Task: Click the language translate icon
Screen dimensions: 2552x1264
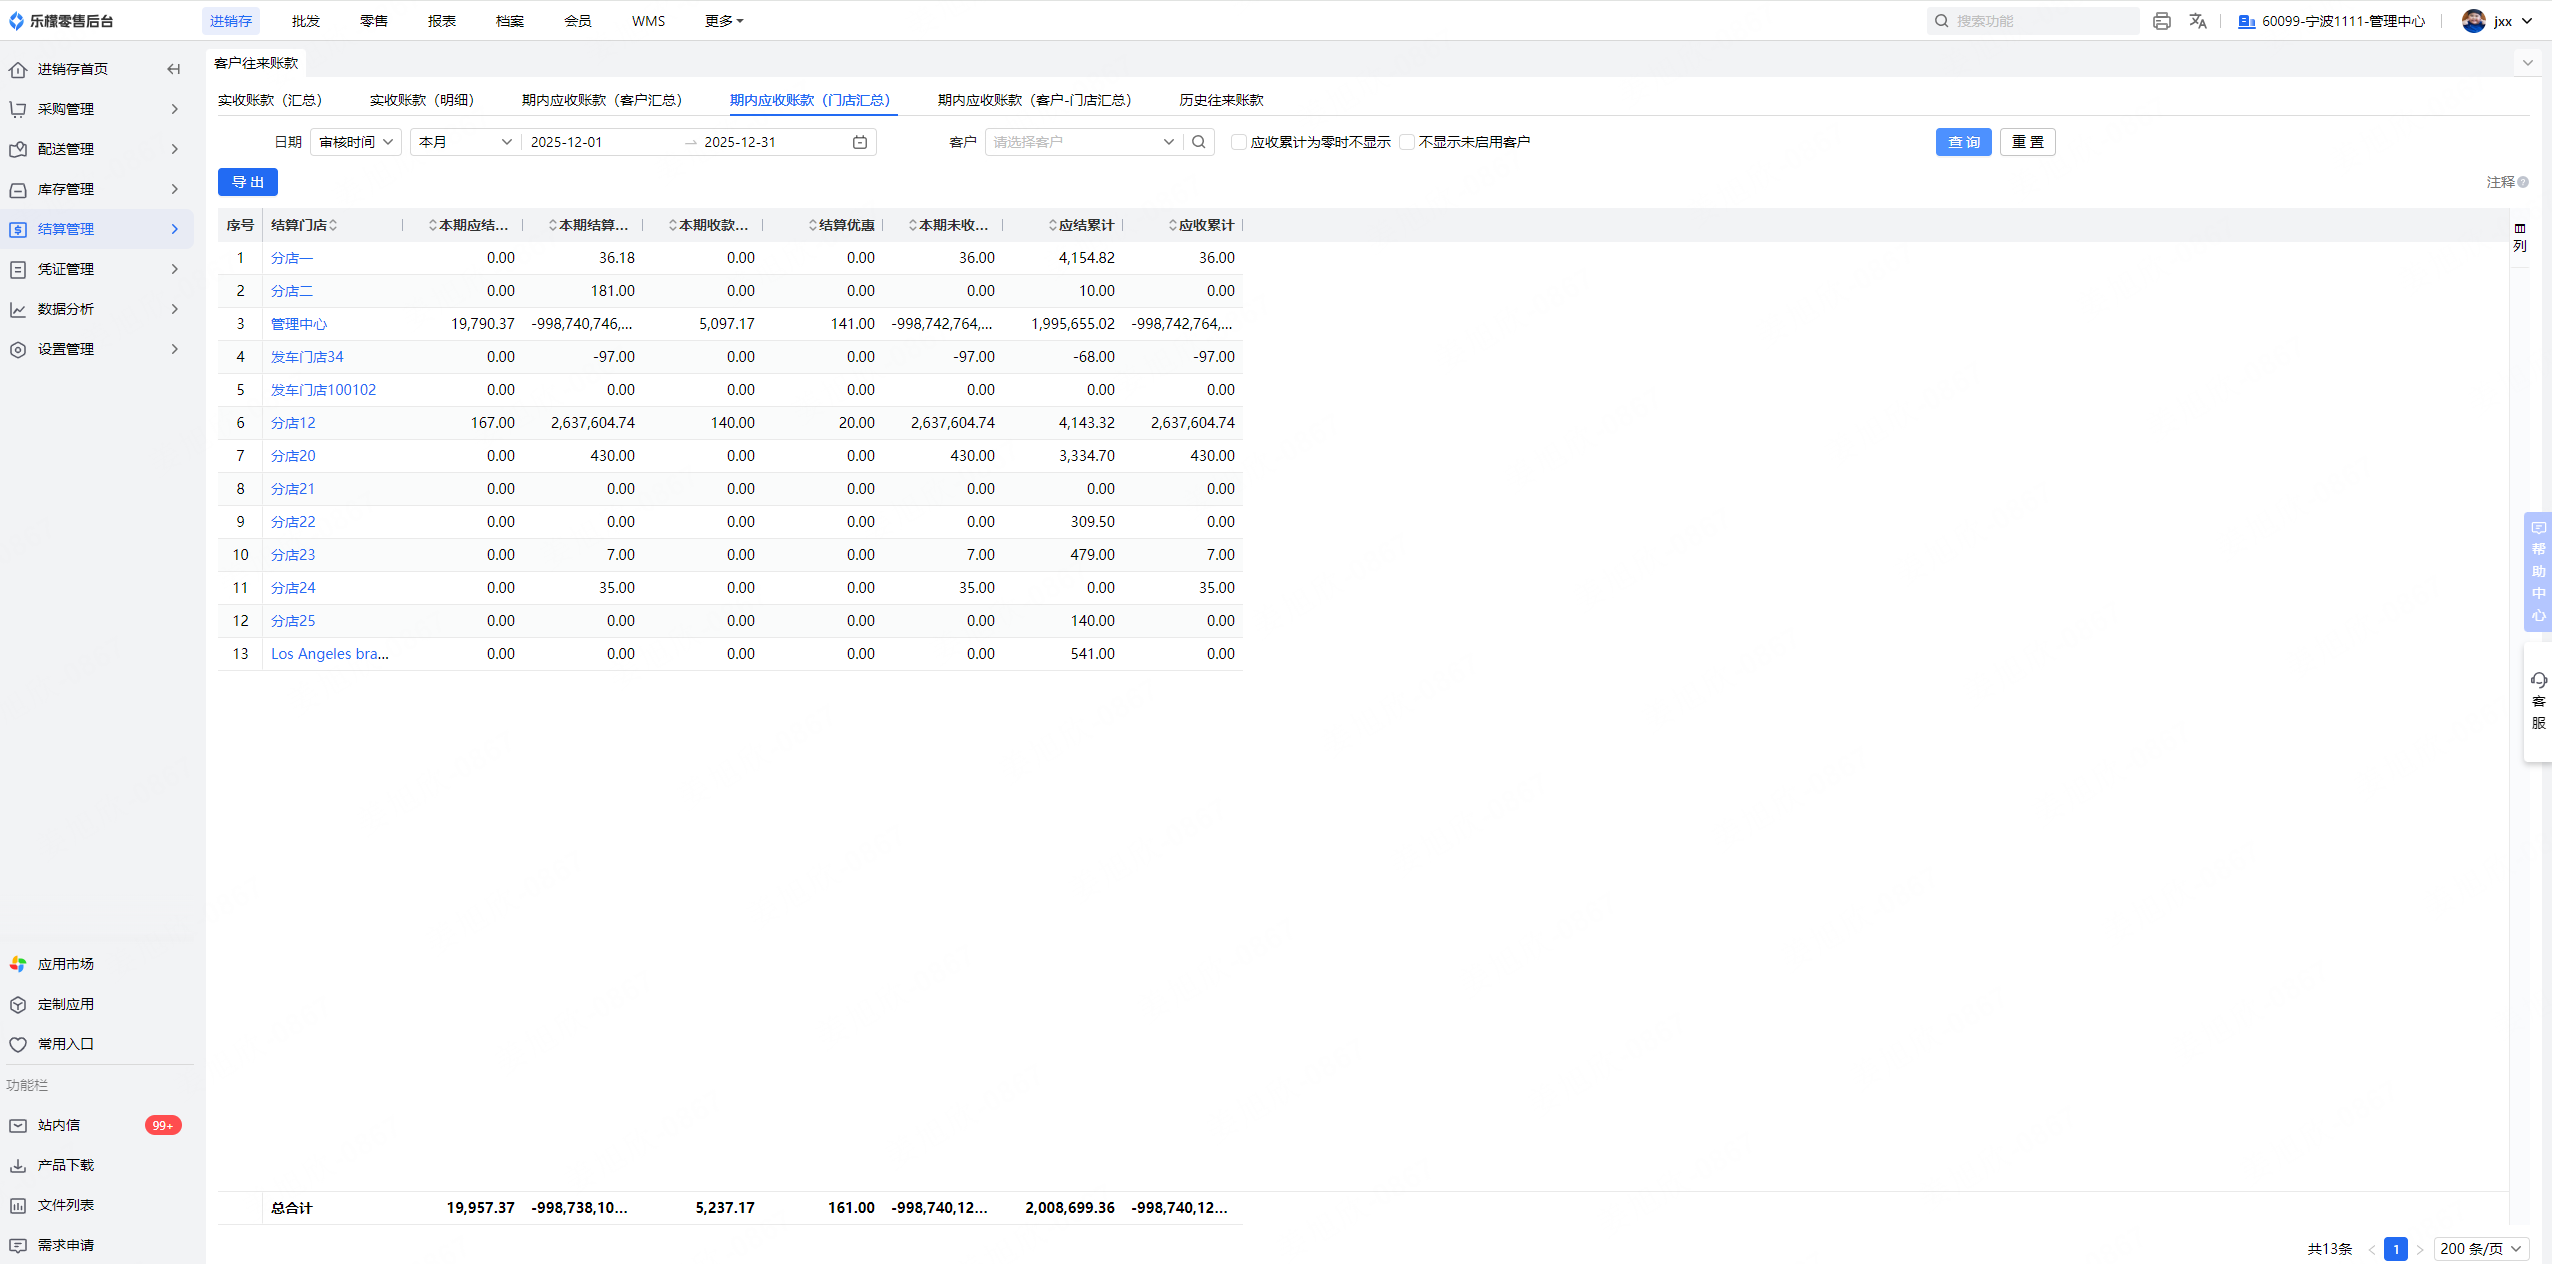Action: point(2197,21)
